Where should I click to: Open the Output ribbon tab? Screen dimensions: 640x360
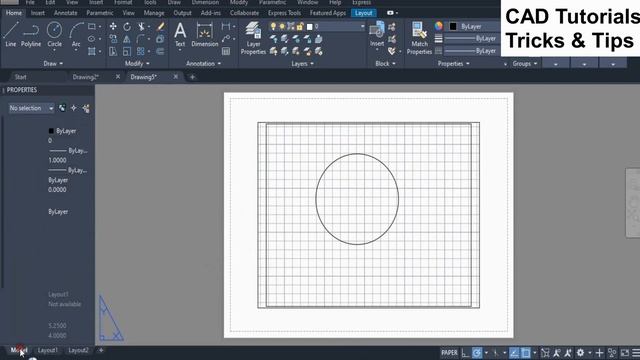(182, 13)
